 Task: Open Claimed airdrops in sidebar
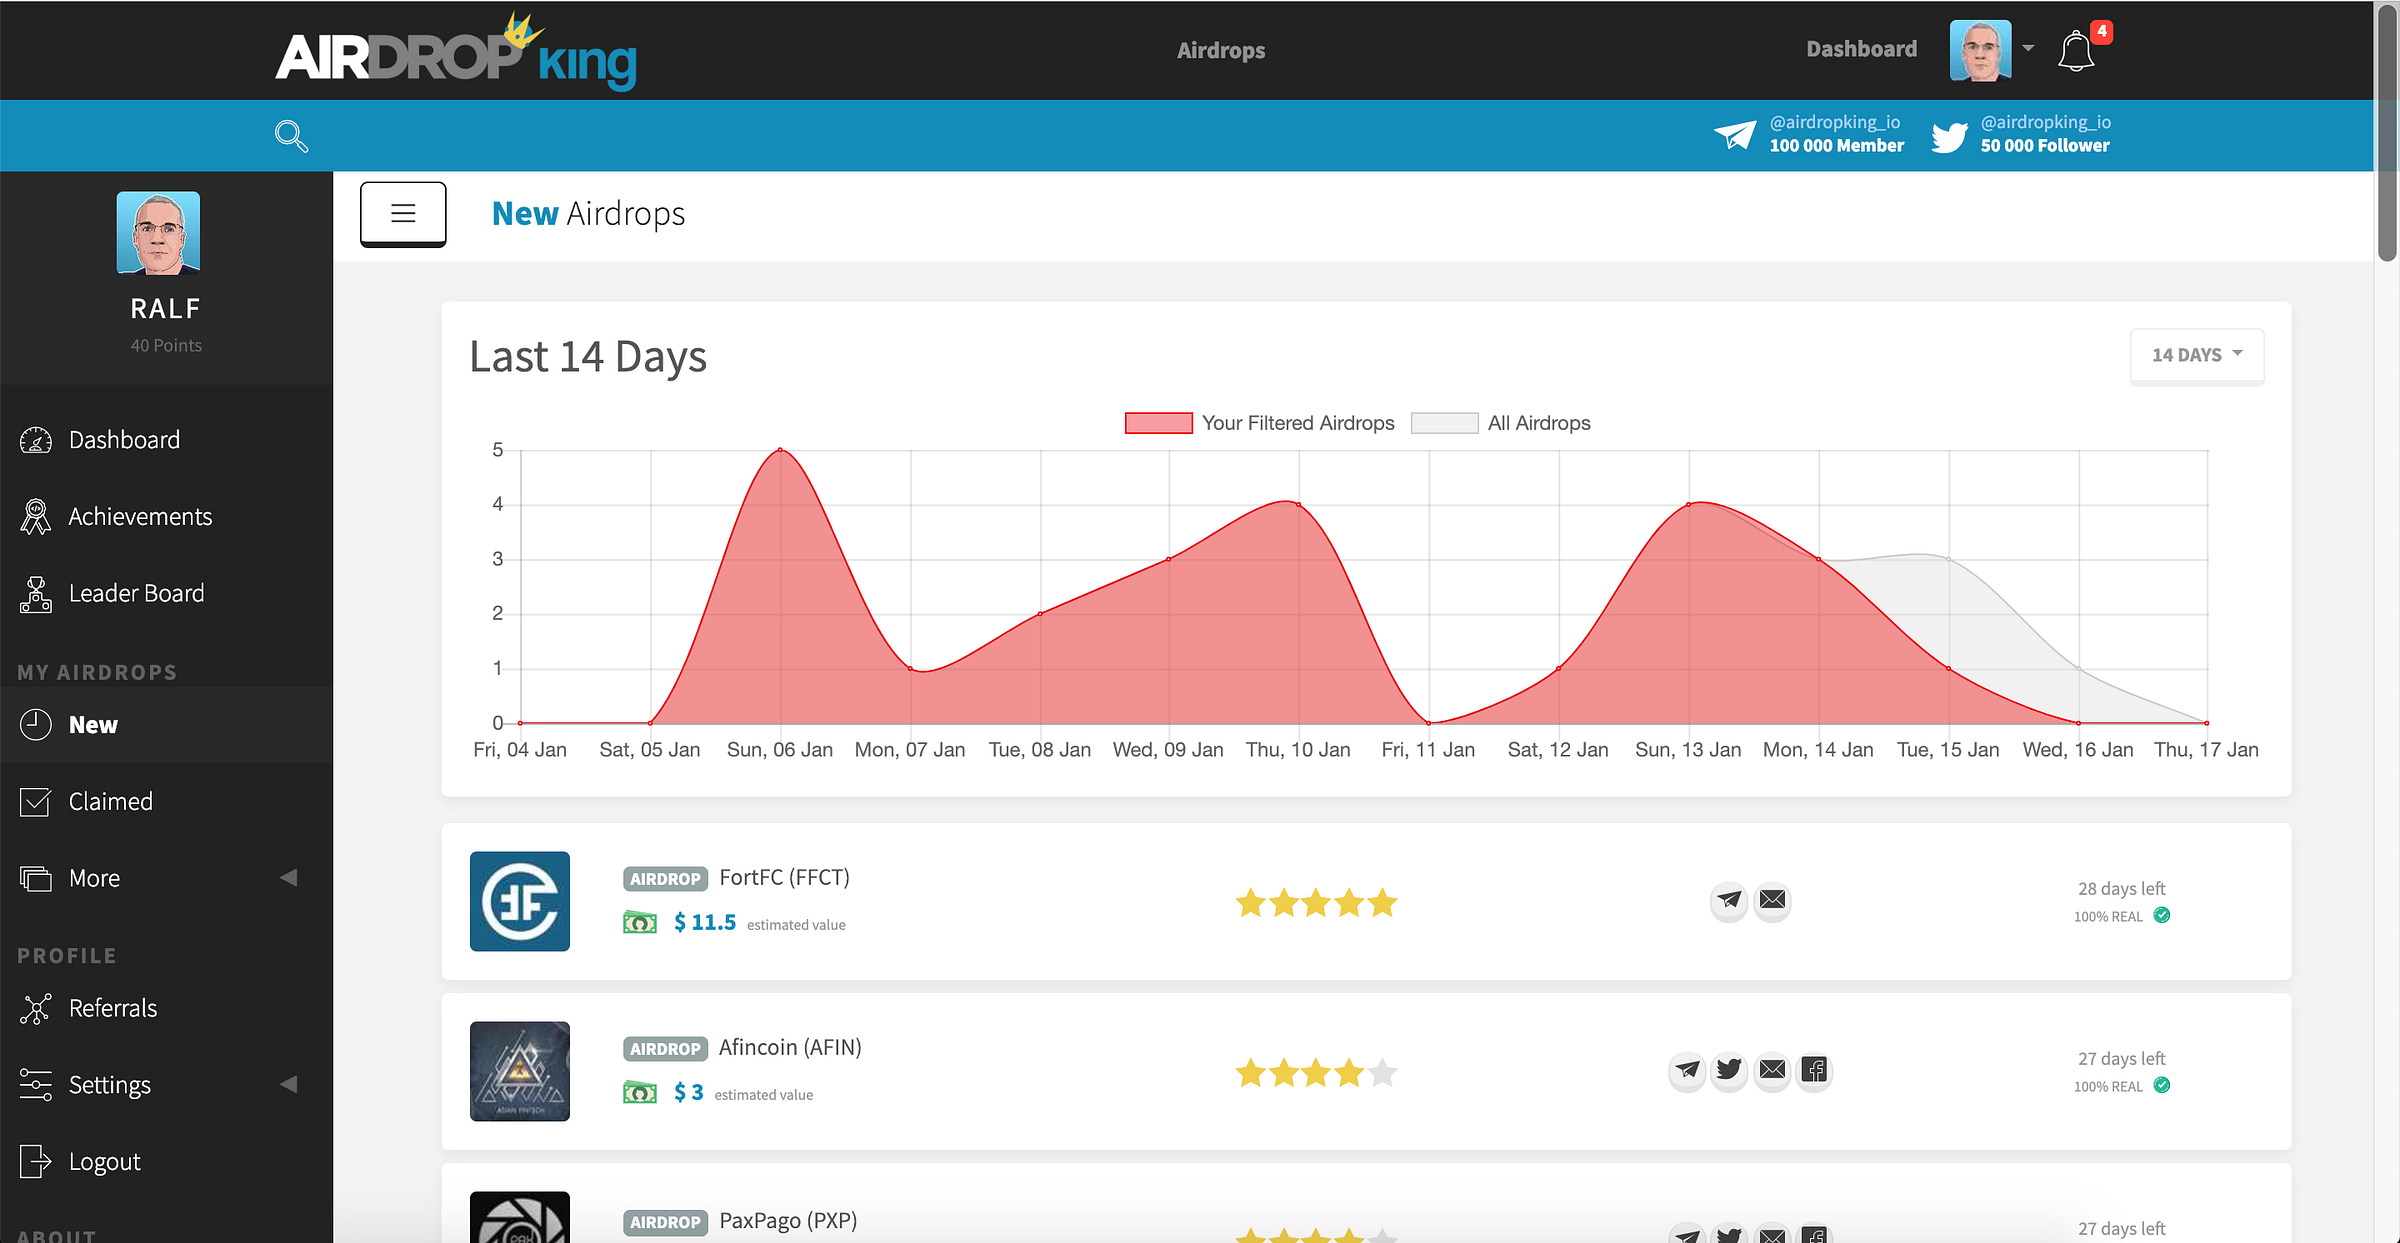point(110,802)
